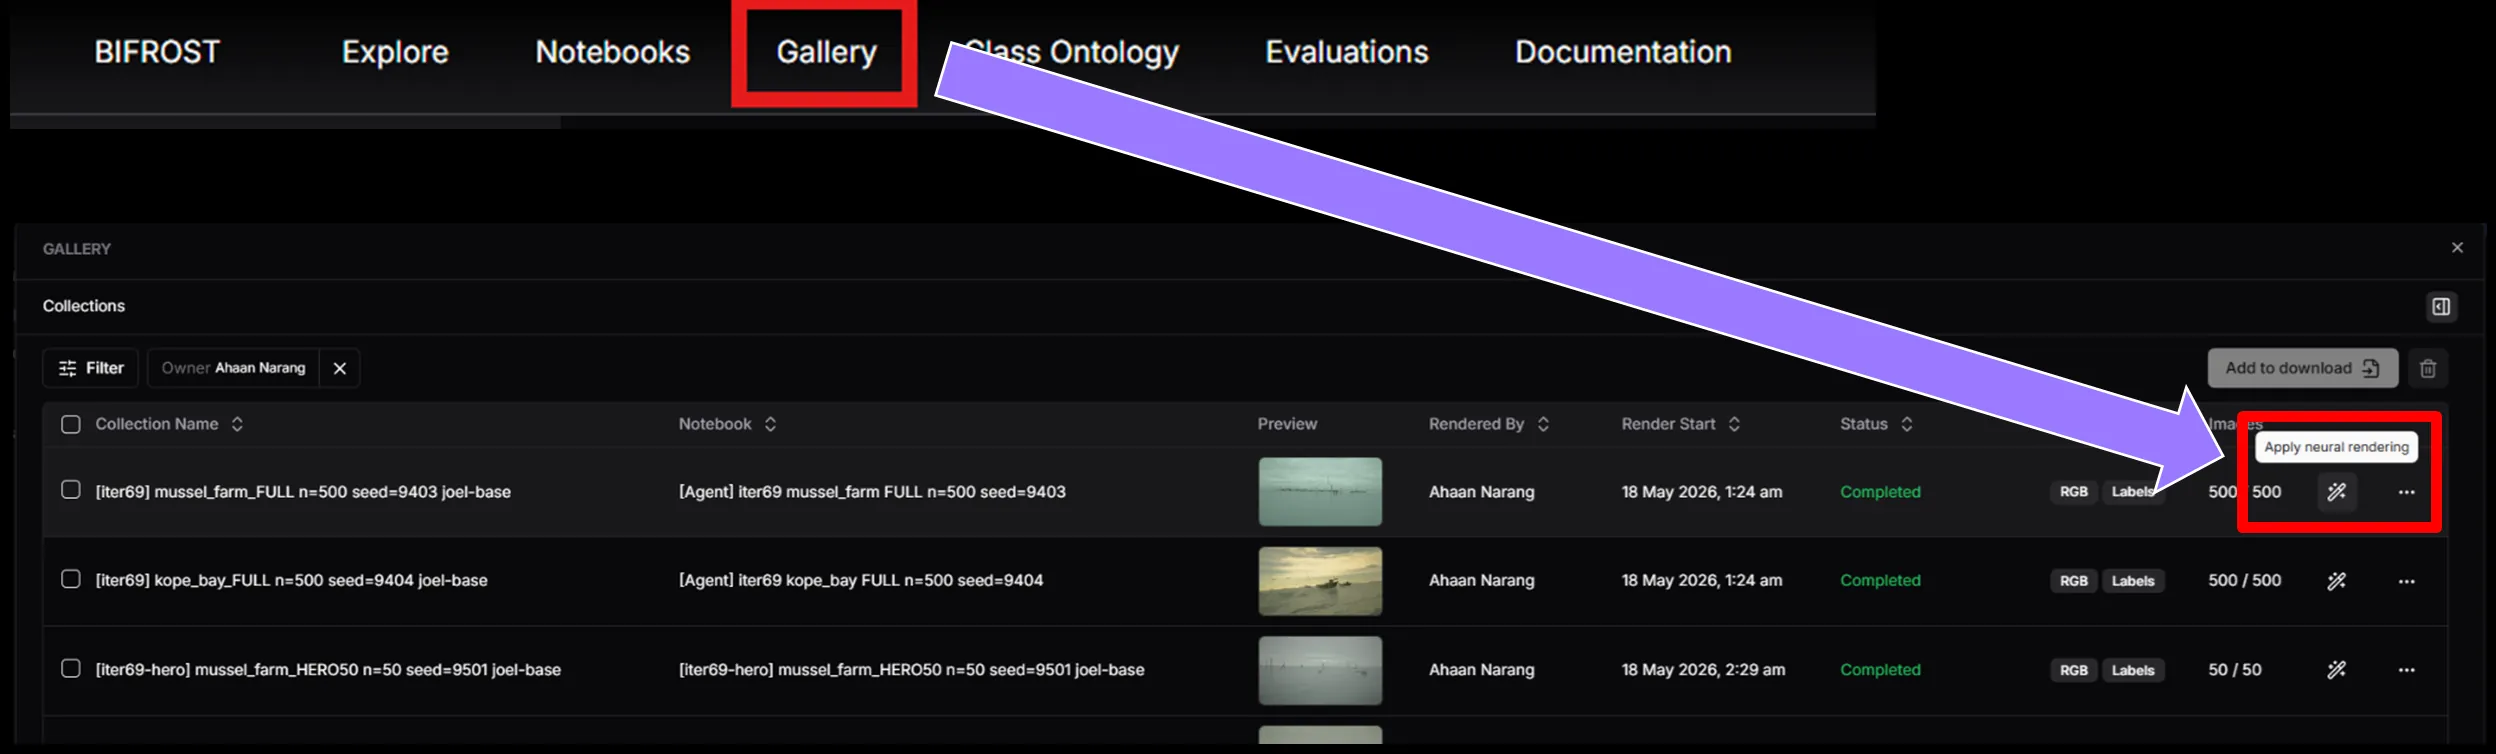Image resolution: width=2496 pixels, height=754 pixels.
Task: Click the Add to download button
Action: point(2302,368)
